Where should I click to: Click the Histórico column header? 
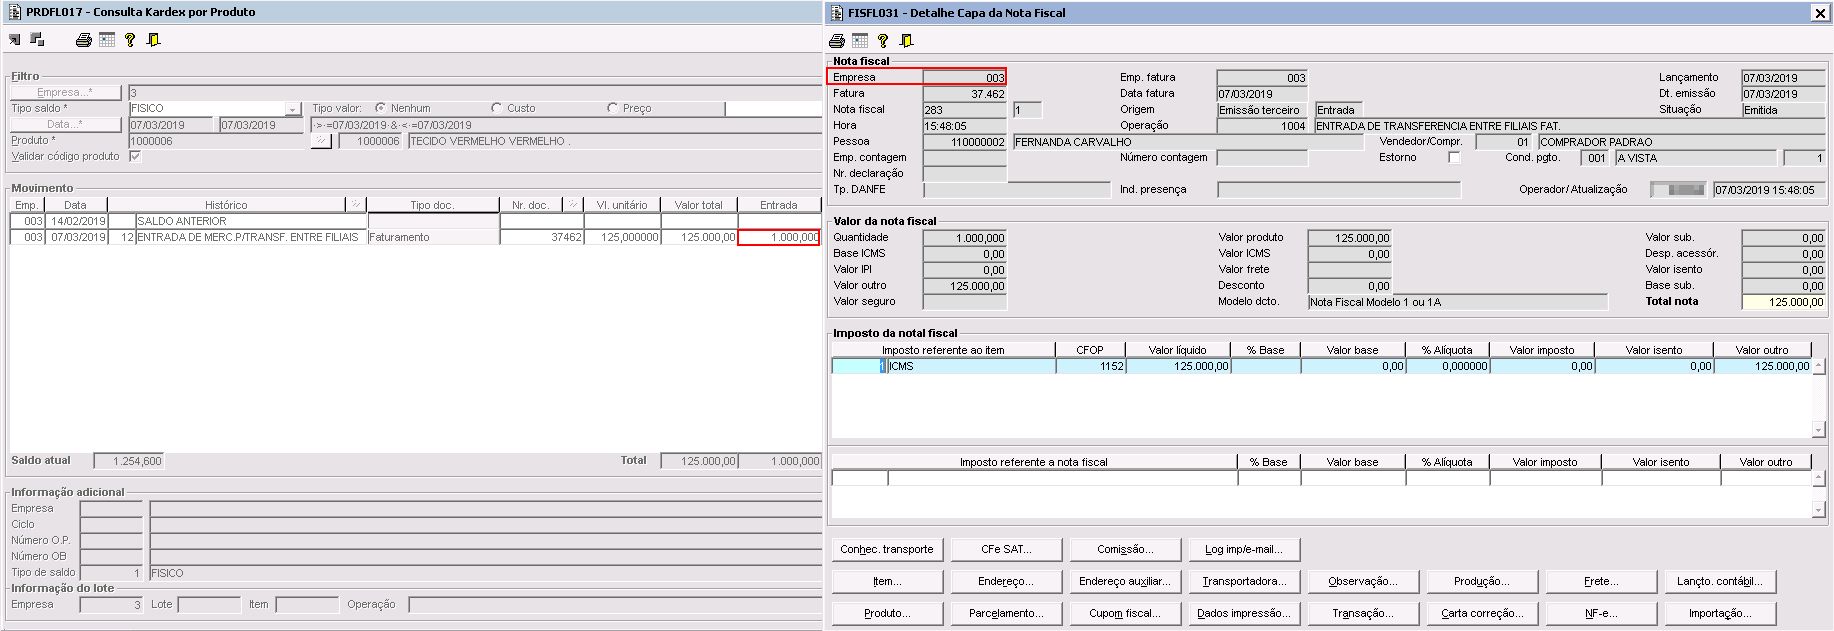226,205
